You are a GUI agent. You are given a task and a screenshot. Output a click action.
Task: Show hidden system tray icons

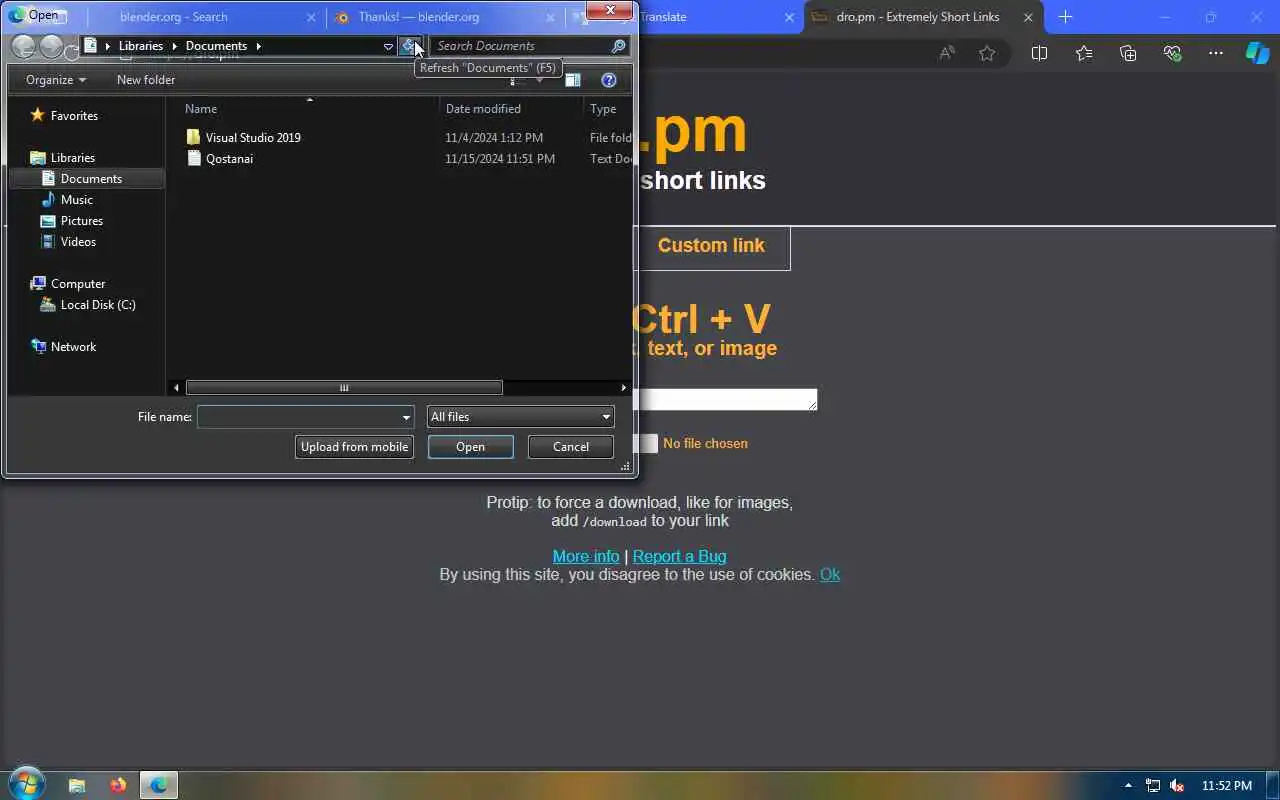[1128, 785]
